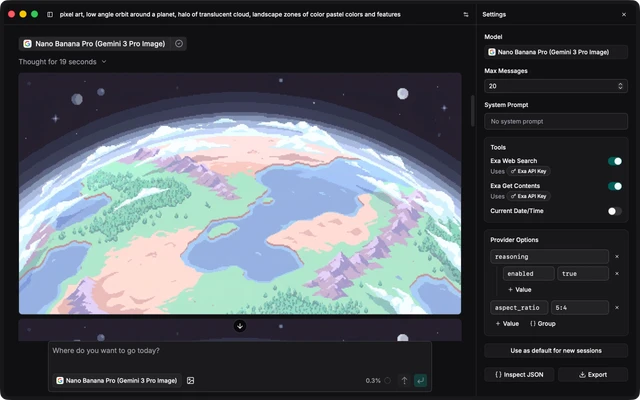
Task: Open the Nano Banana Pro model selector above image
Action: 95,44
